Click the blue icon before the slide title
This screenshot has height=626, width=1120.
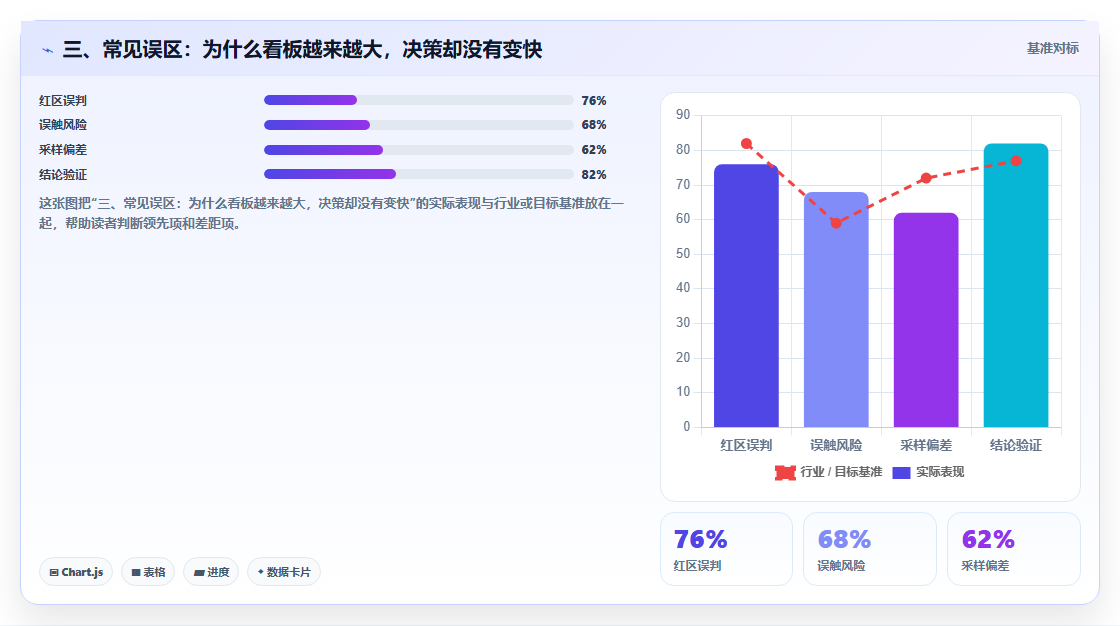pyautogui.click(x=47, y=50)
